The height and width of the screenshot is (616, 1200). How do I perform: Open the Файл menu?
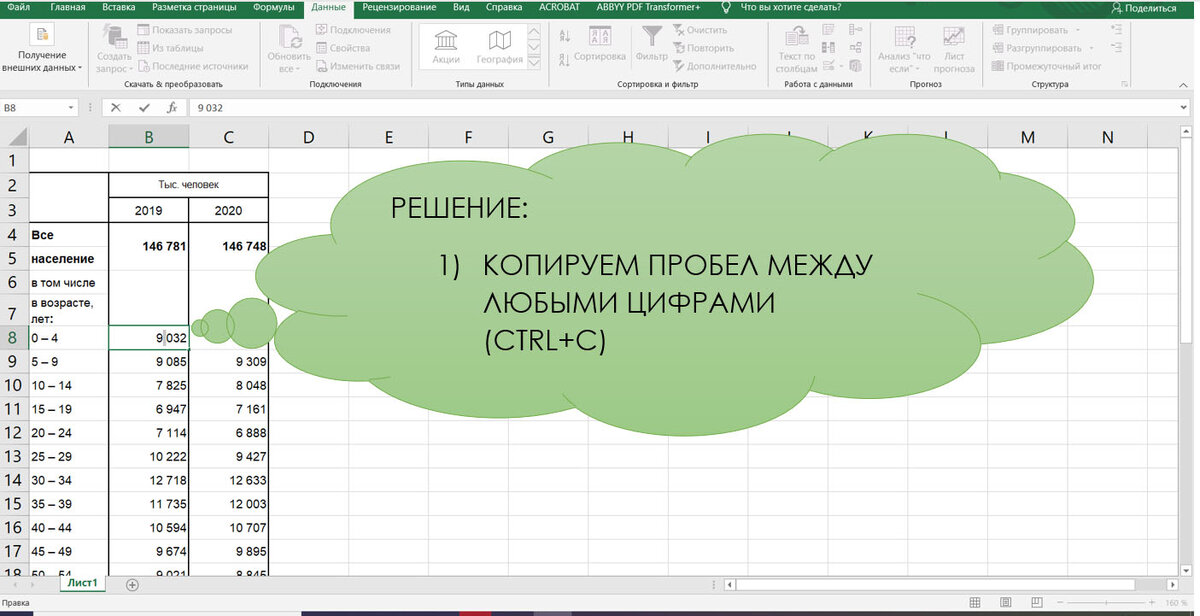tap(19, 7)
